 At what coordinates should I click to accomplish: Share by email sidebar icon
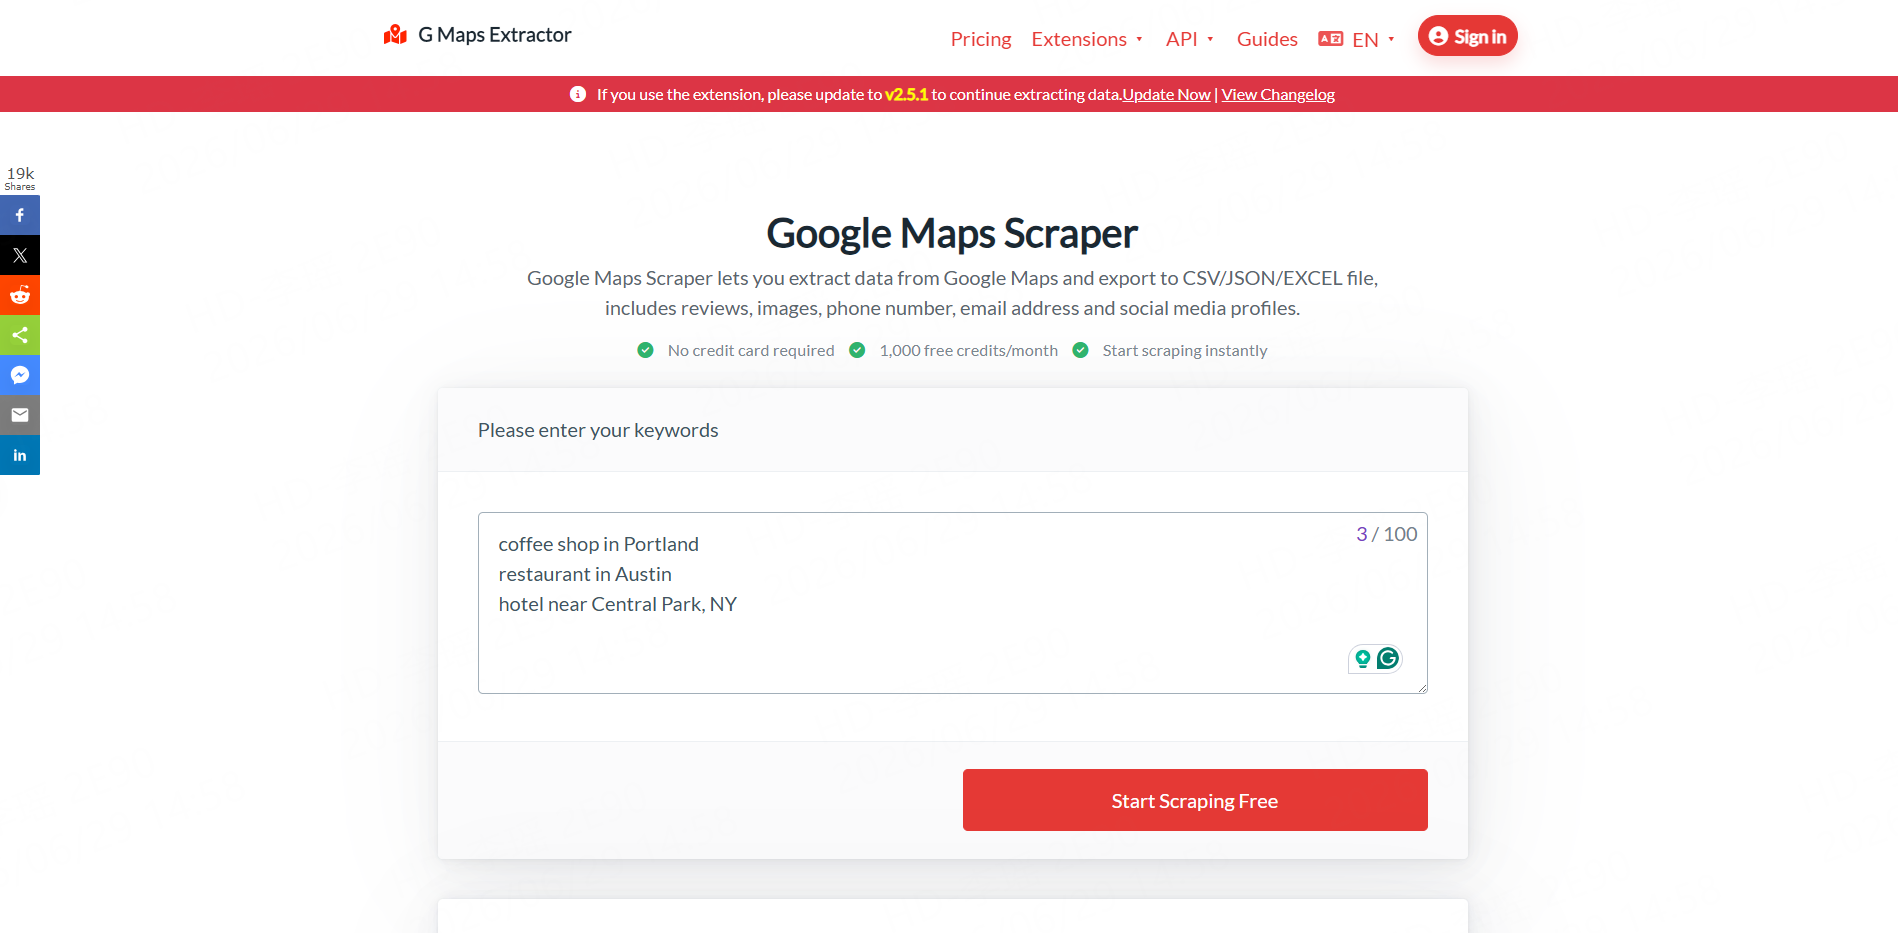[20, 415]
